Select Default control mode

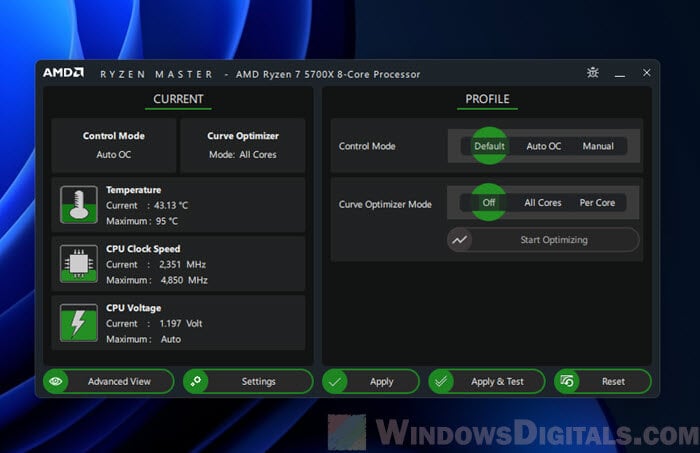pos(489,146)
